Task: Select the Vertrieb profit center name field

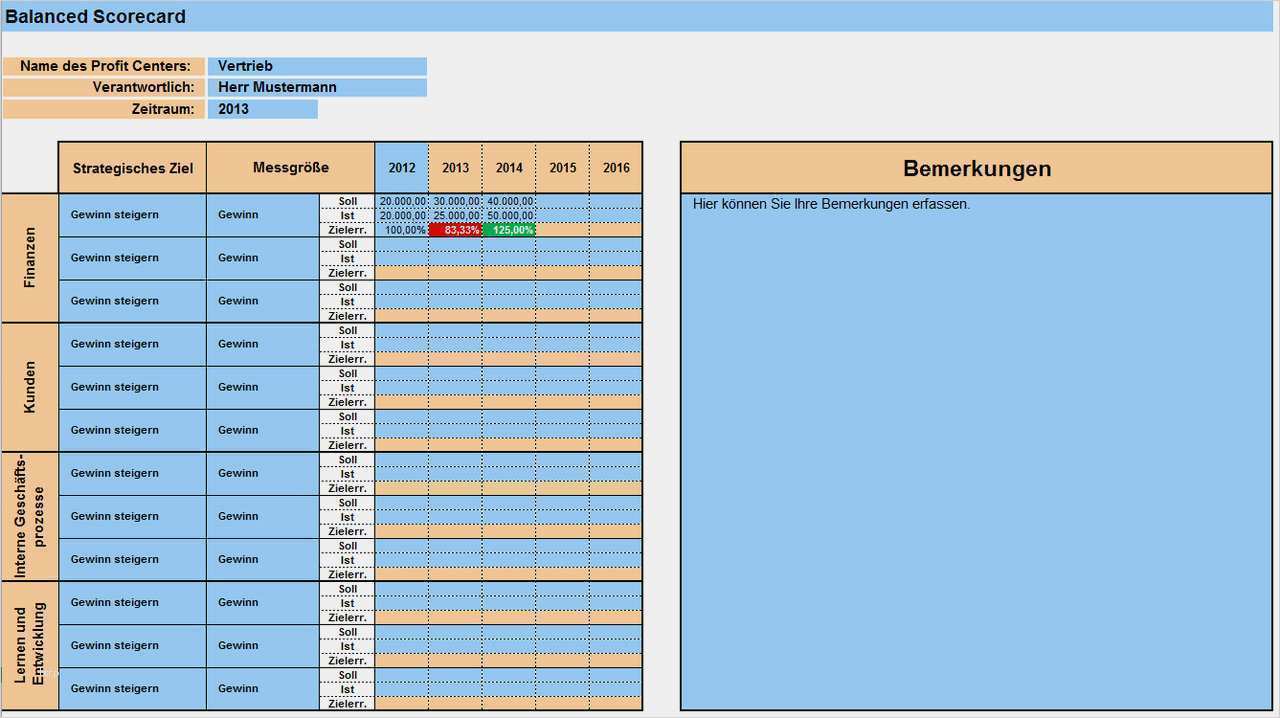Action: pyautogui.click(x=316, y=66)
